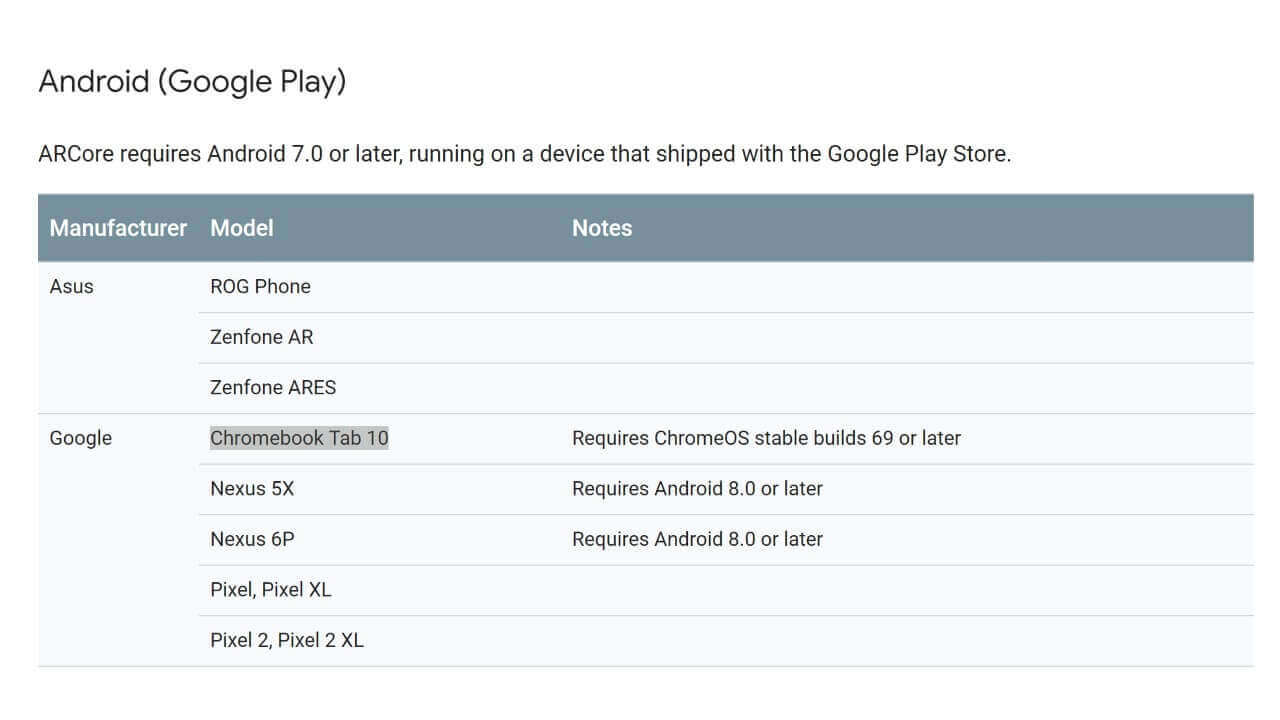This screenshot has height=720, width=1280.
Task: Click the Nexus 6P model entry
Action: (252, 539)
